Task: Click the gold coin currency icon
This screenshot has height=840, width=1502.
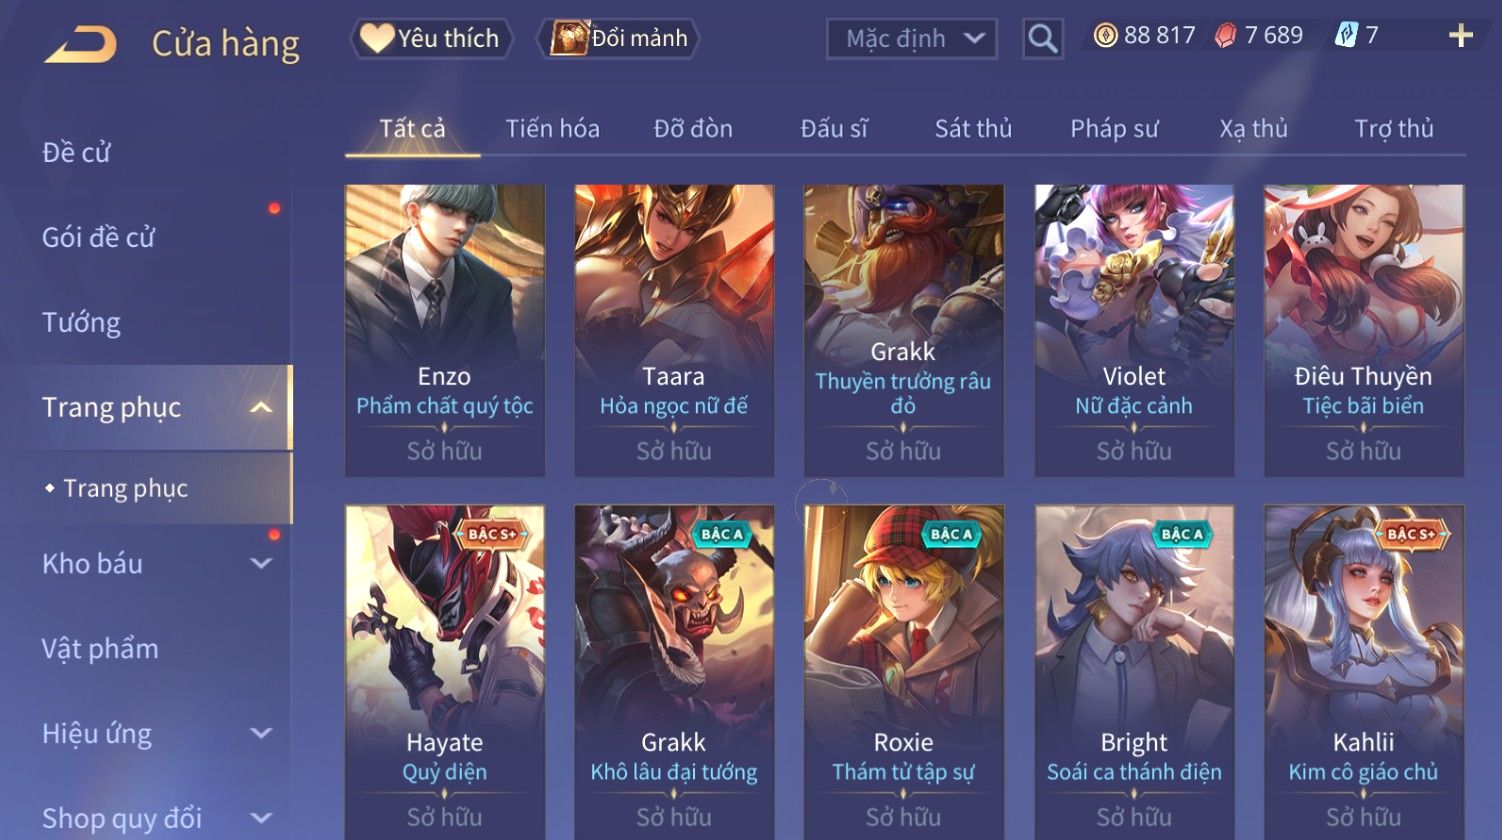Action: [x=1105, y=36]
